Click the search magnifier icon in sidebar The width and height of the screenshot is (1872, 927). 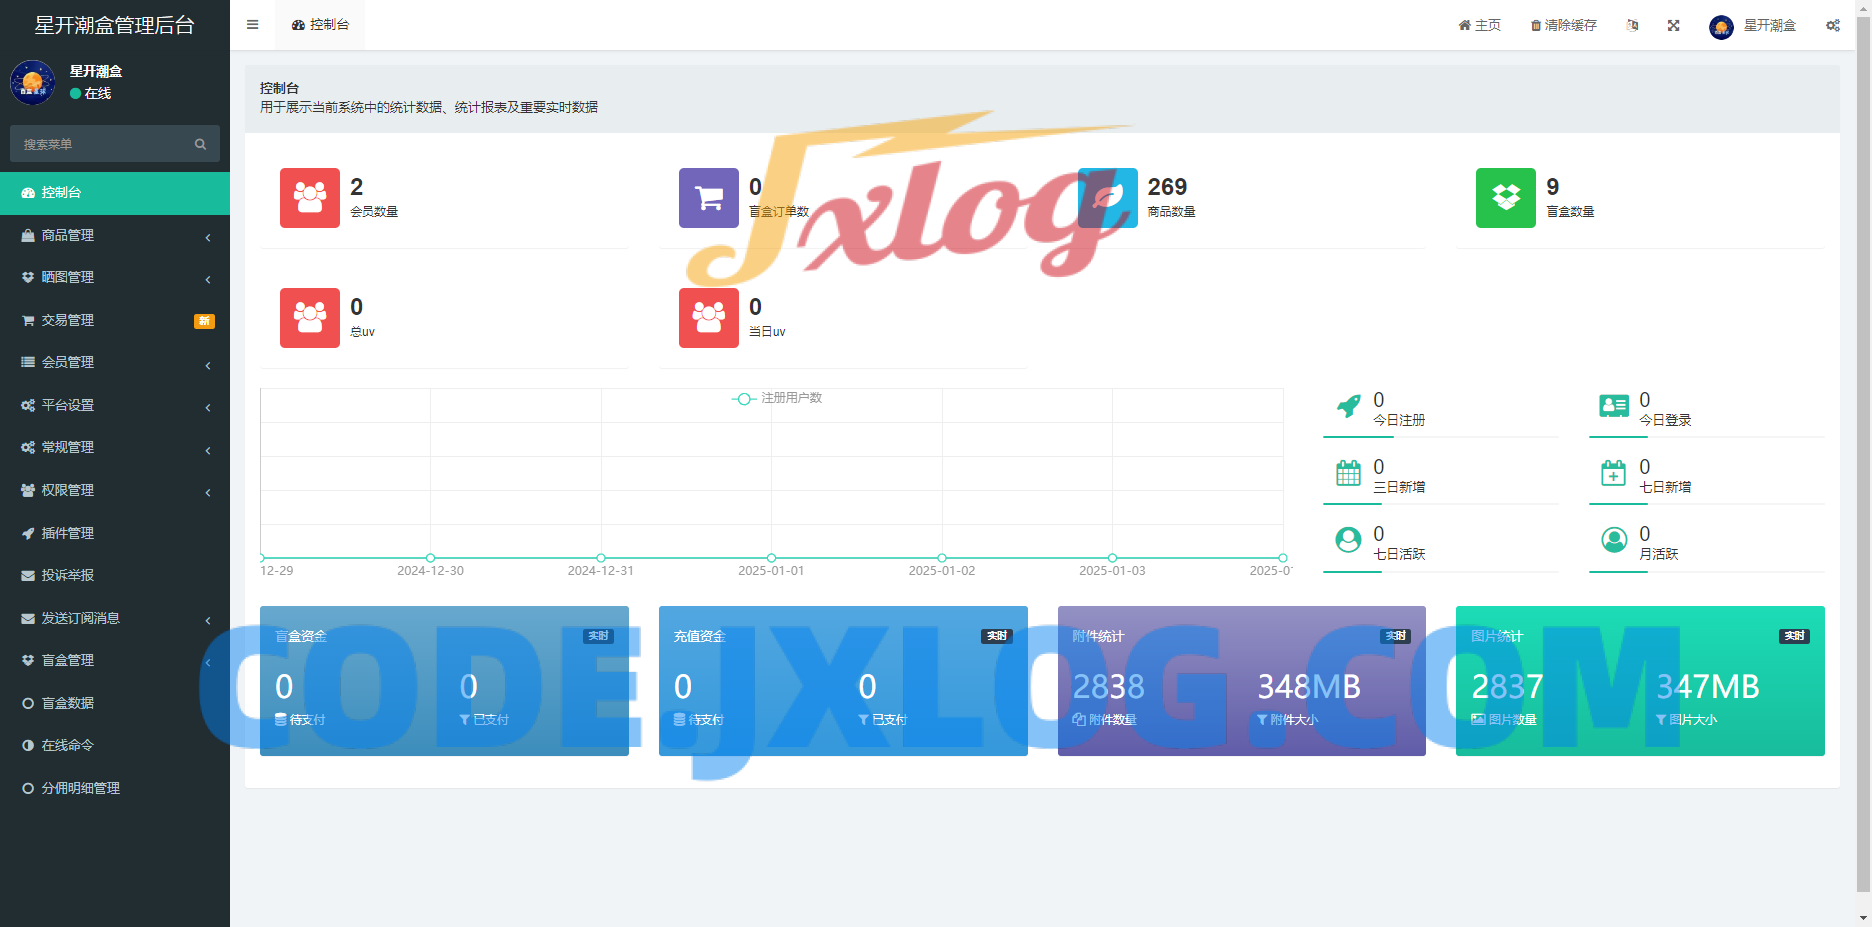(200, 144)
